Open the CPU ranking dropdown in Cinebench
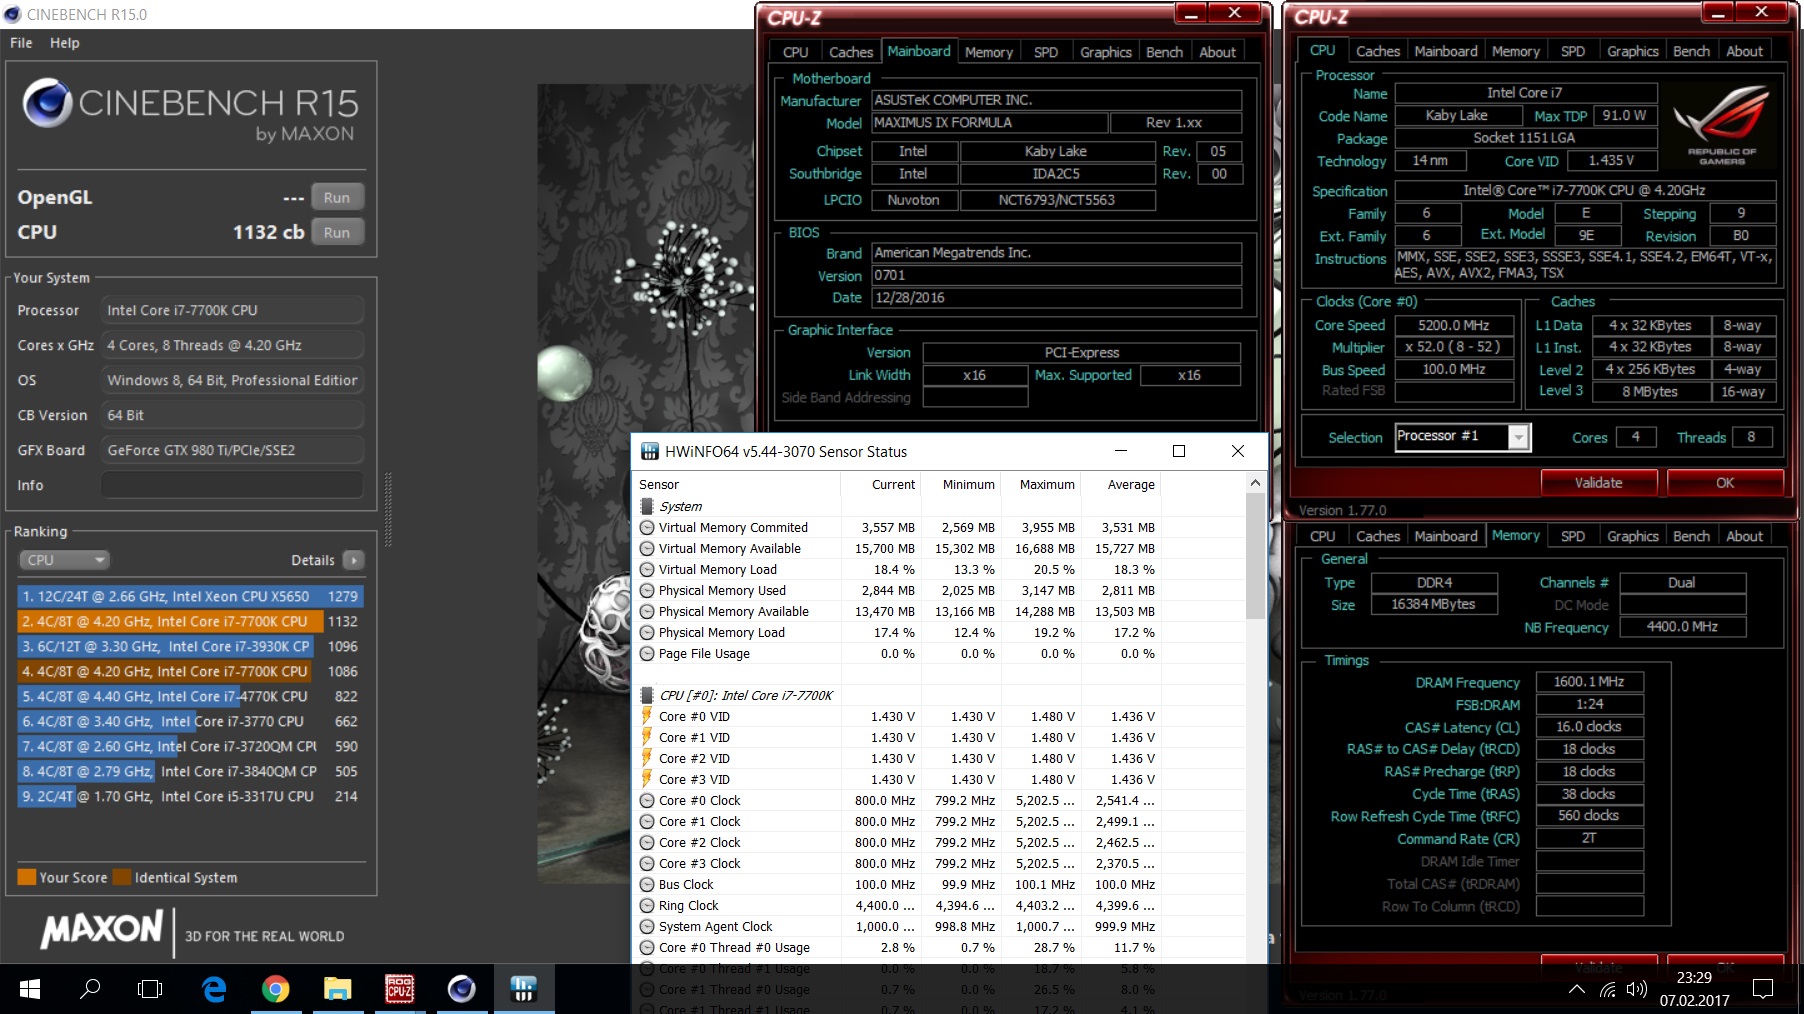Screen dimensions: 1804x1014 (64, 560)
